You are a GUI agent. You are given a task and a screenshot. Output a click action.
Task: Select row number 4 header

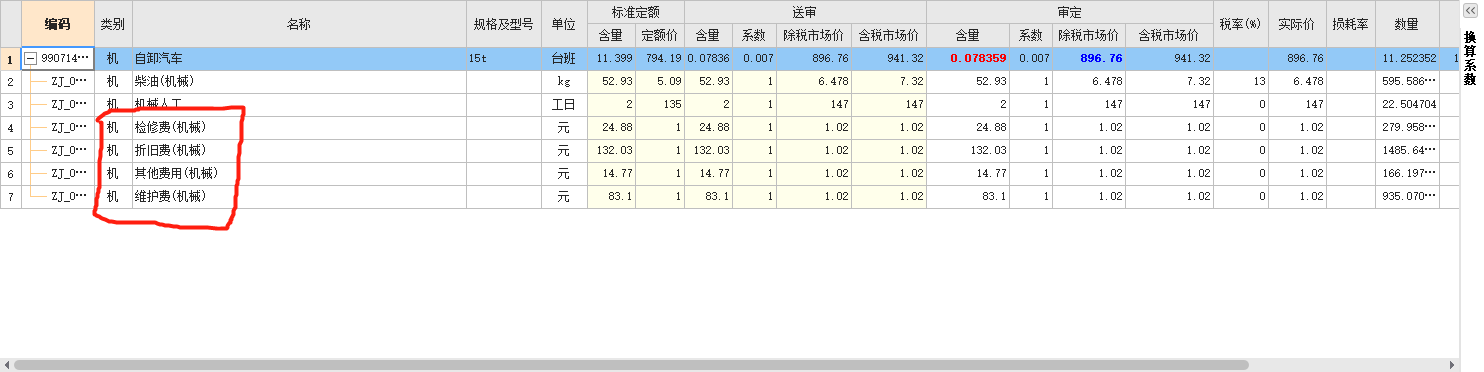(11, 127)
